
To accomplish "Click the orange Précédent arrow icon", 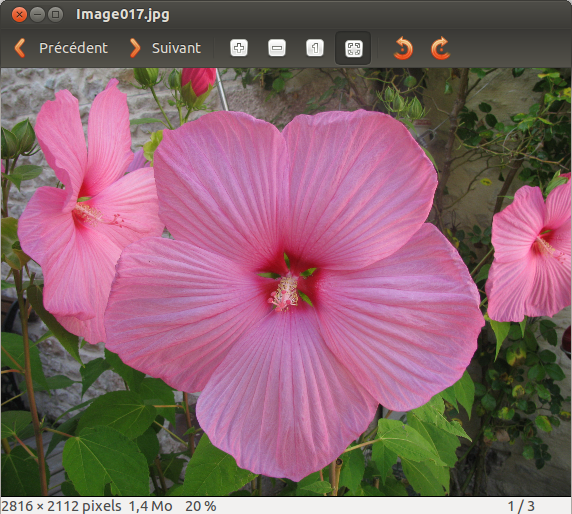I will click(x=20, y=48).
